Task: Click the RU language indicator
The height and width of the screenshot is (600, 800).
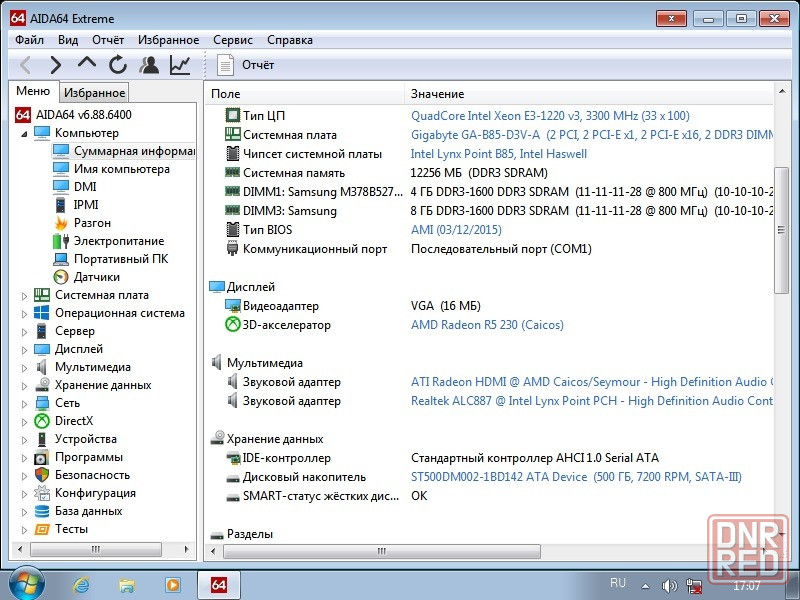Action: pos(618,583)
